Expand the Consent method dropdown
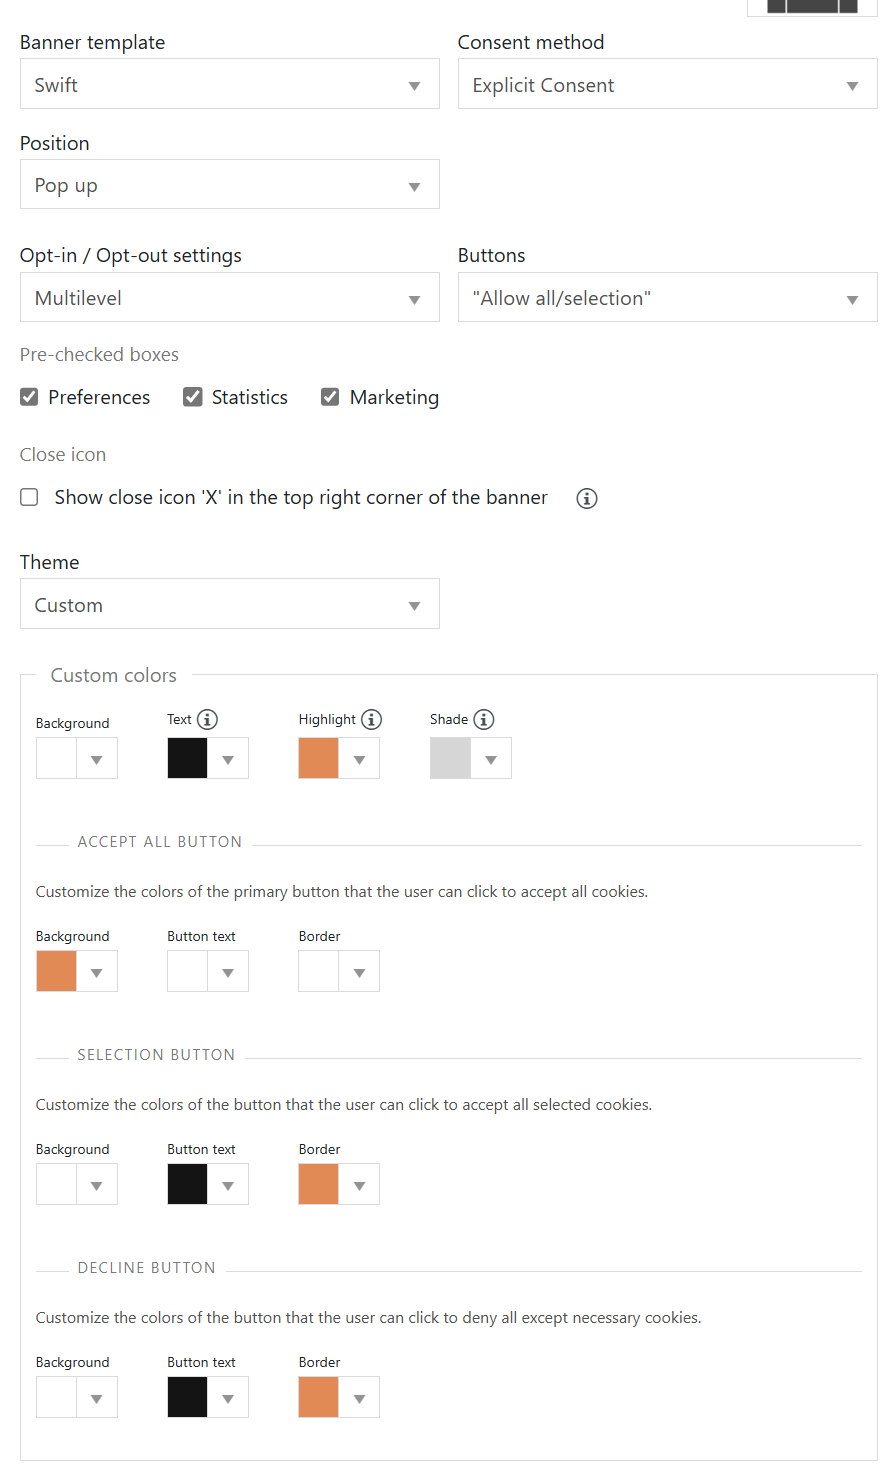The height and width of the screenshot is (1483, 896). coord(668,84)
